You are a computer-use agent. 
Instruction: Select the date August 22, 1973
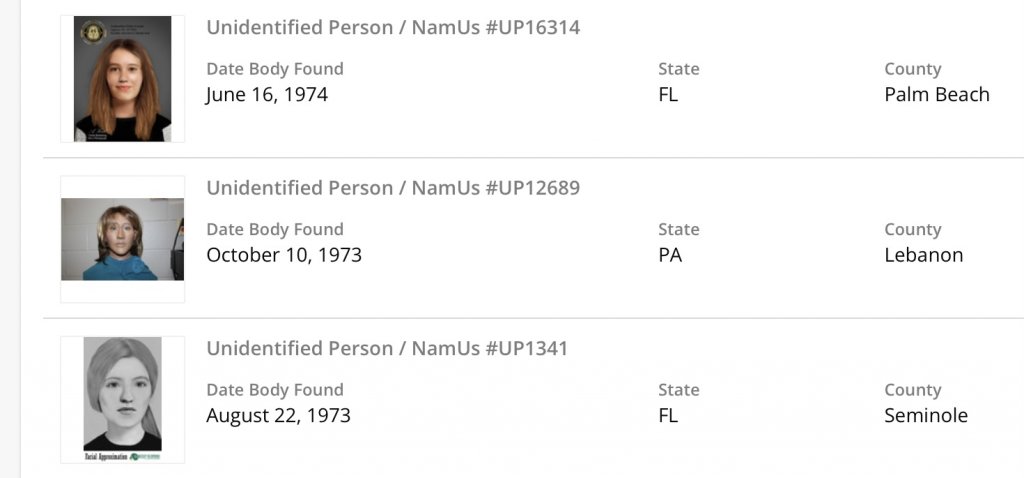pos(278,415)
